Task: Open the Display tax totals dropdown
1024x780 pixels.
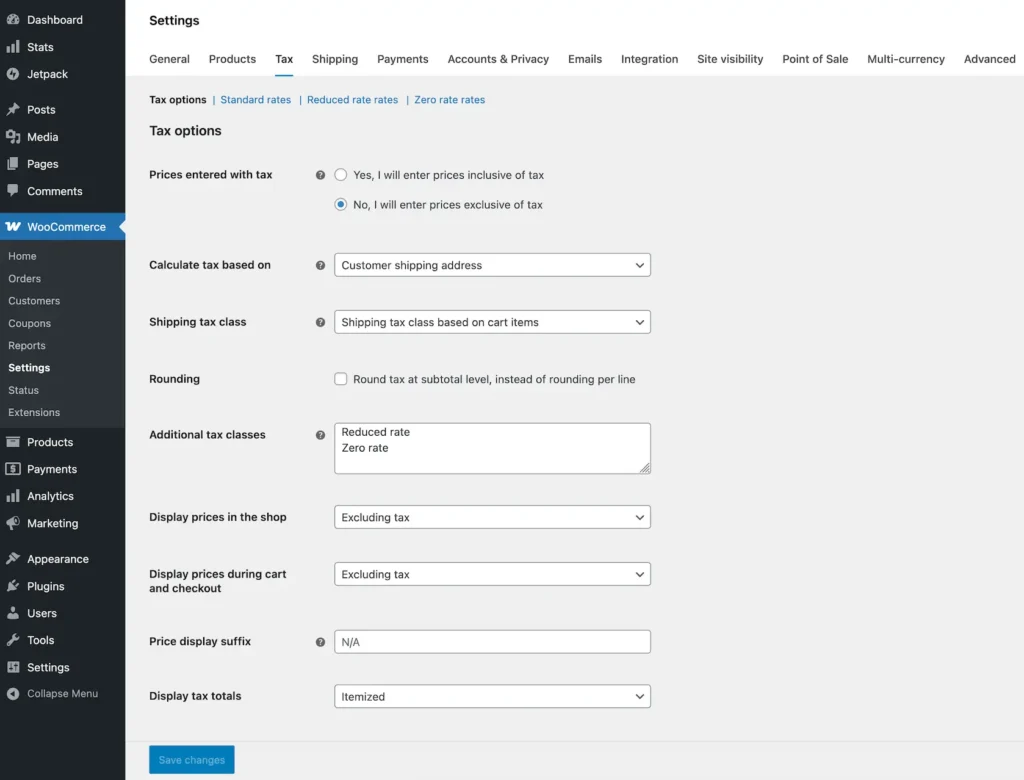Action: 492,696
